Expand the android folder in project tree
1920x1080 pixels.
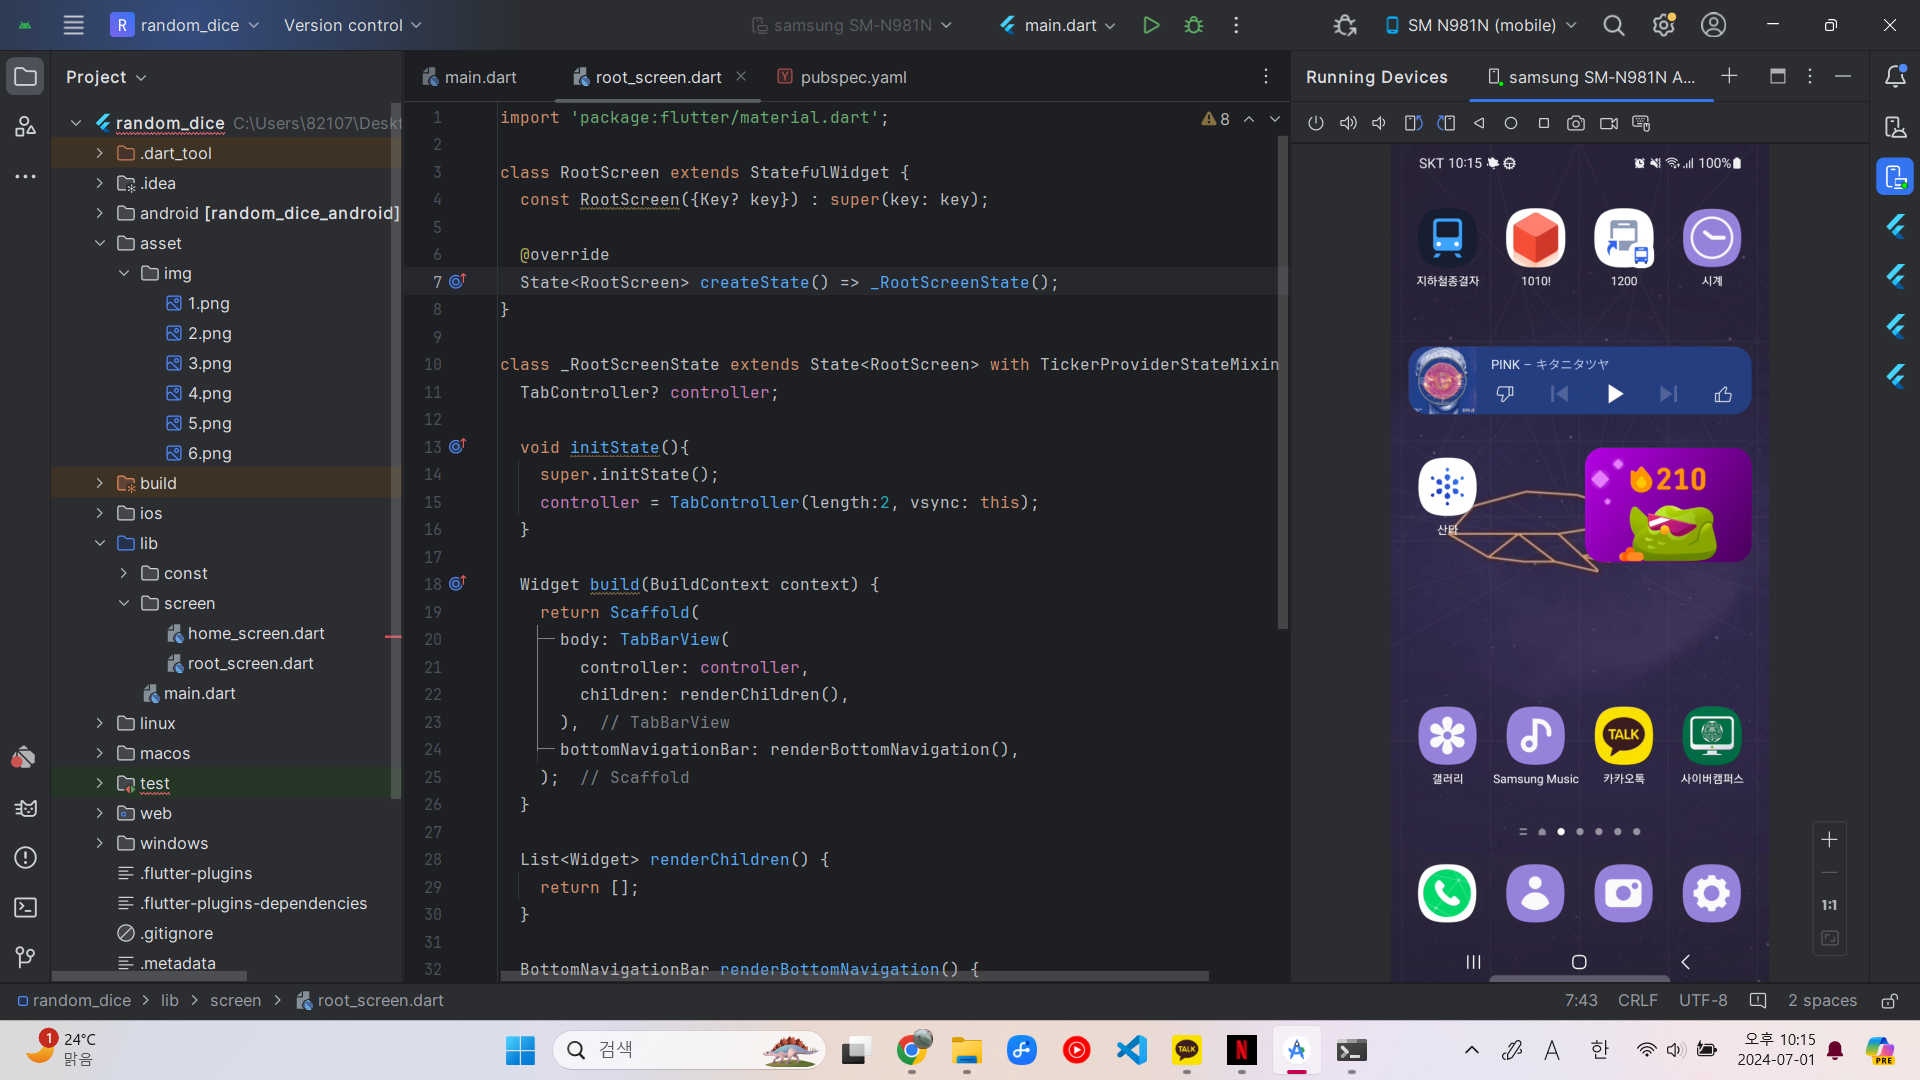pos(99,213)
